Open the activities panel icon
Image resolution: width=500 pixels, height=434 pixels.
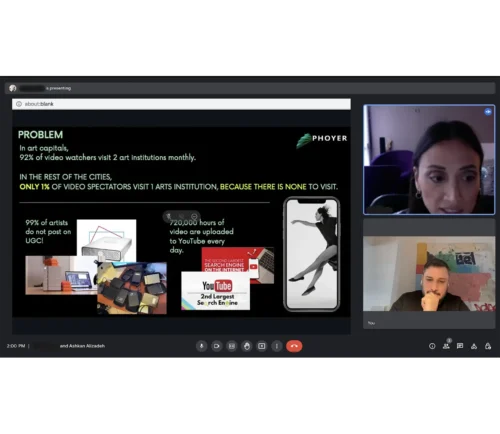474,346
